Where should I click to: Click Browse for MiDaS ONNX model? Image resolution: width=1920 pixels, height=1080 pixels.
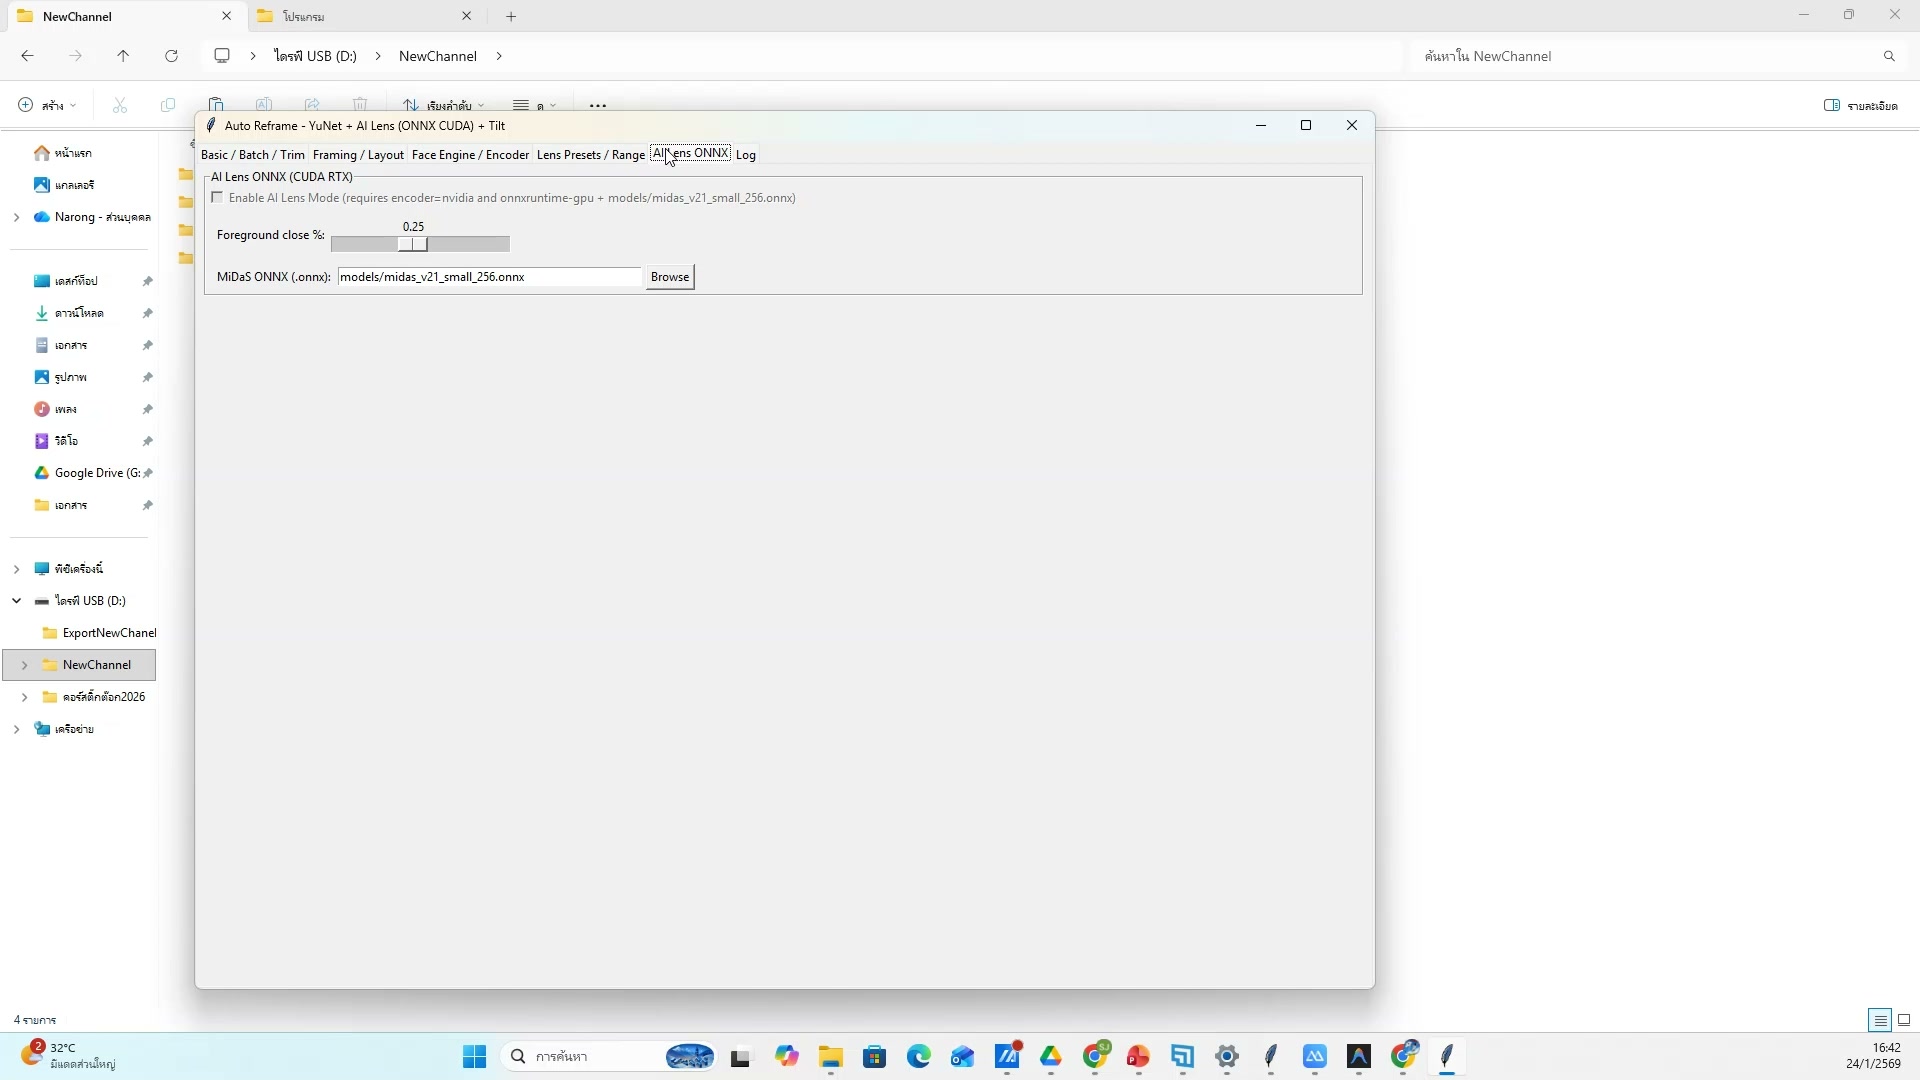pyautogui.click(x=669, y=277)
